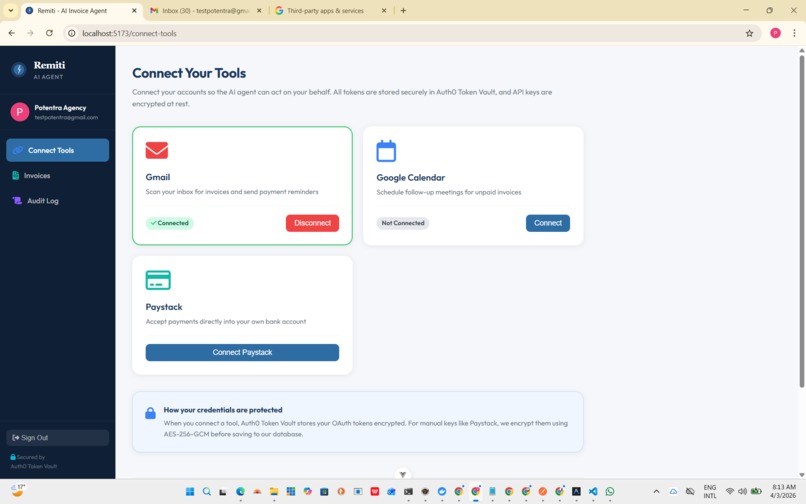The height and width of the screenshot is (504, 806).
Task: Click the scroll-down arrow below the page
Action: (x=403, y=474)
